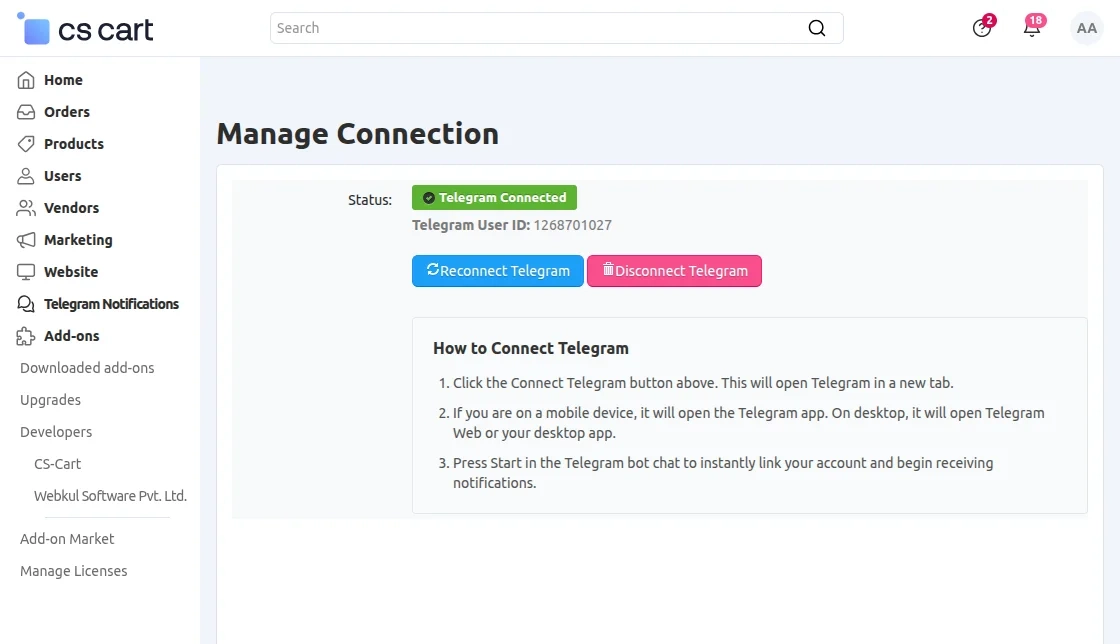This screenshot has width=1120, height=644.
Task: Click the Users person icon
Action: point(26,176)
